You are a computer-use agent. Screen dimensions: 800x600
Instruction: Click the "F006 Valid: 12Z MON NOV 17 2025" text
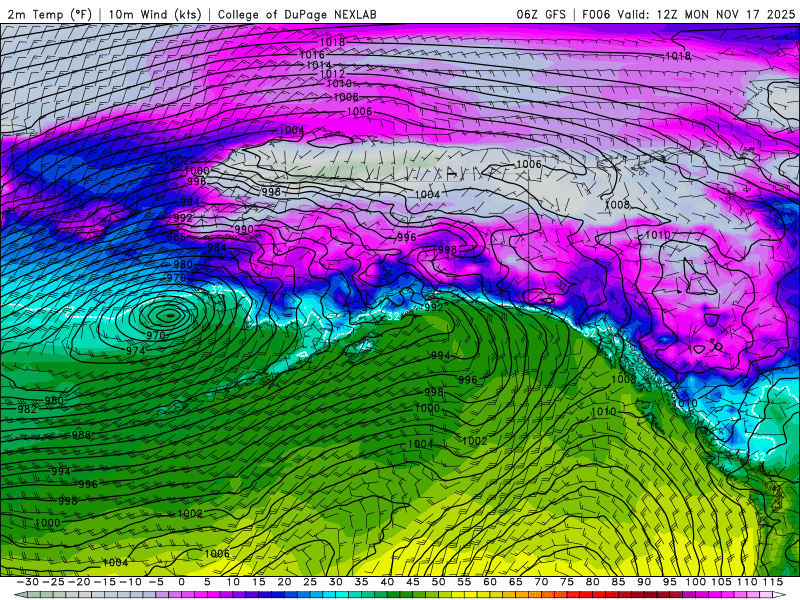[x=688, y=14]
